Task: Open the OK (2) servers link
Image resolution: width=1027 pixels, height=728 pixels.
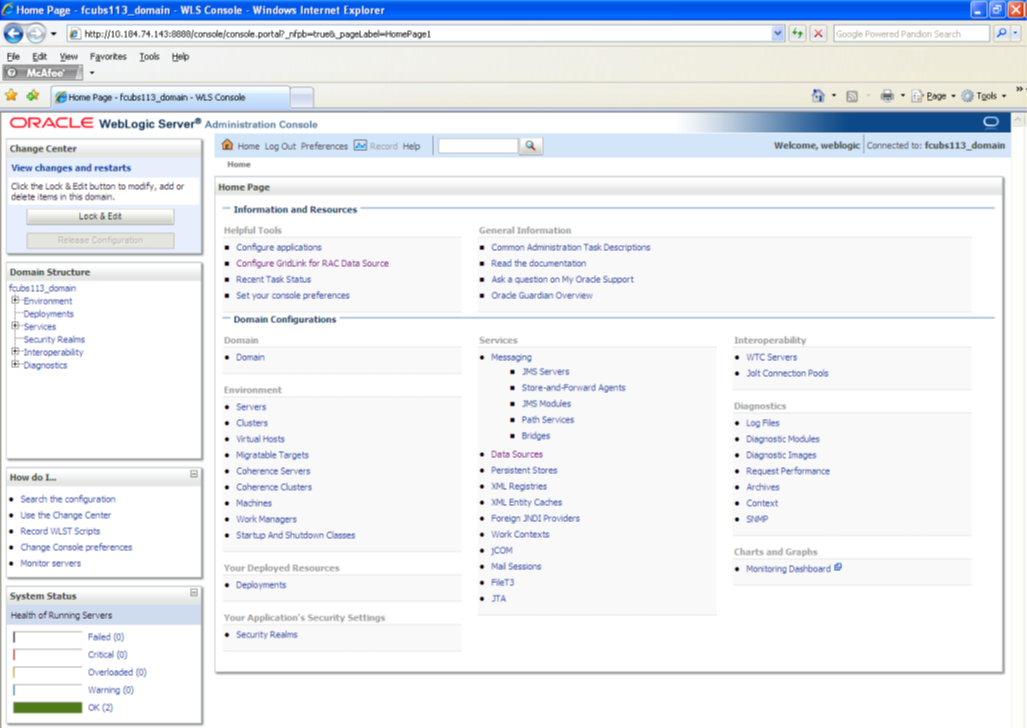Action: tap(100, 707)
